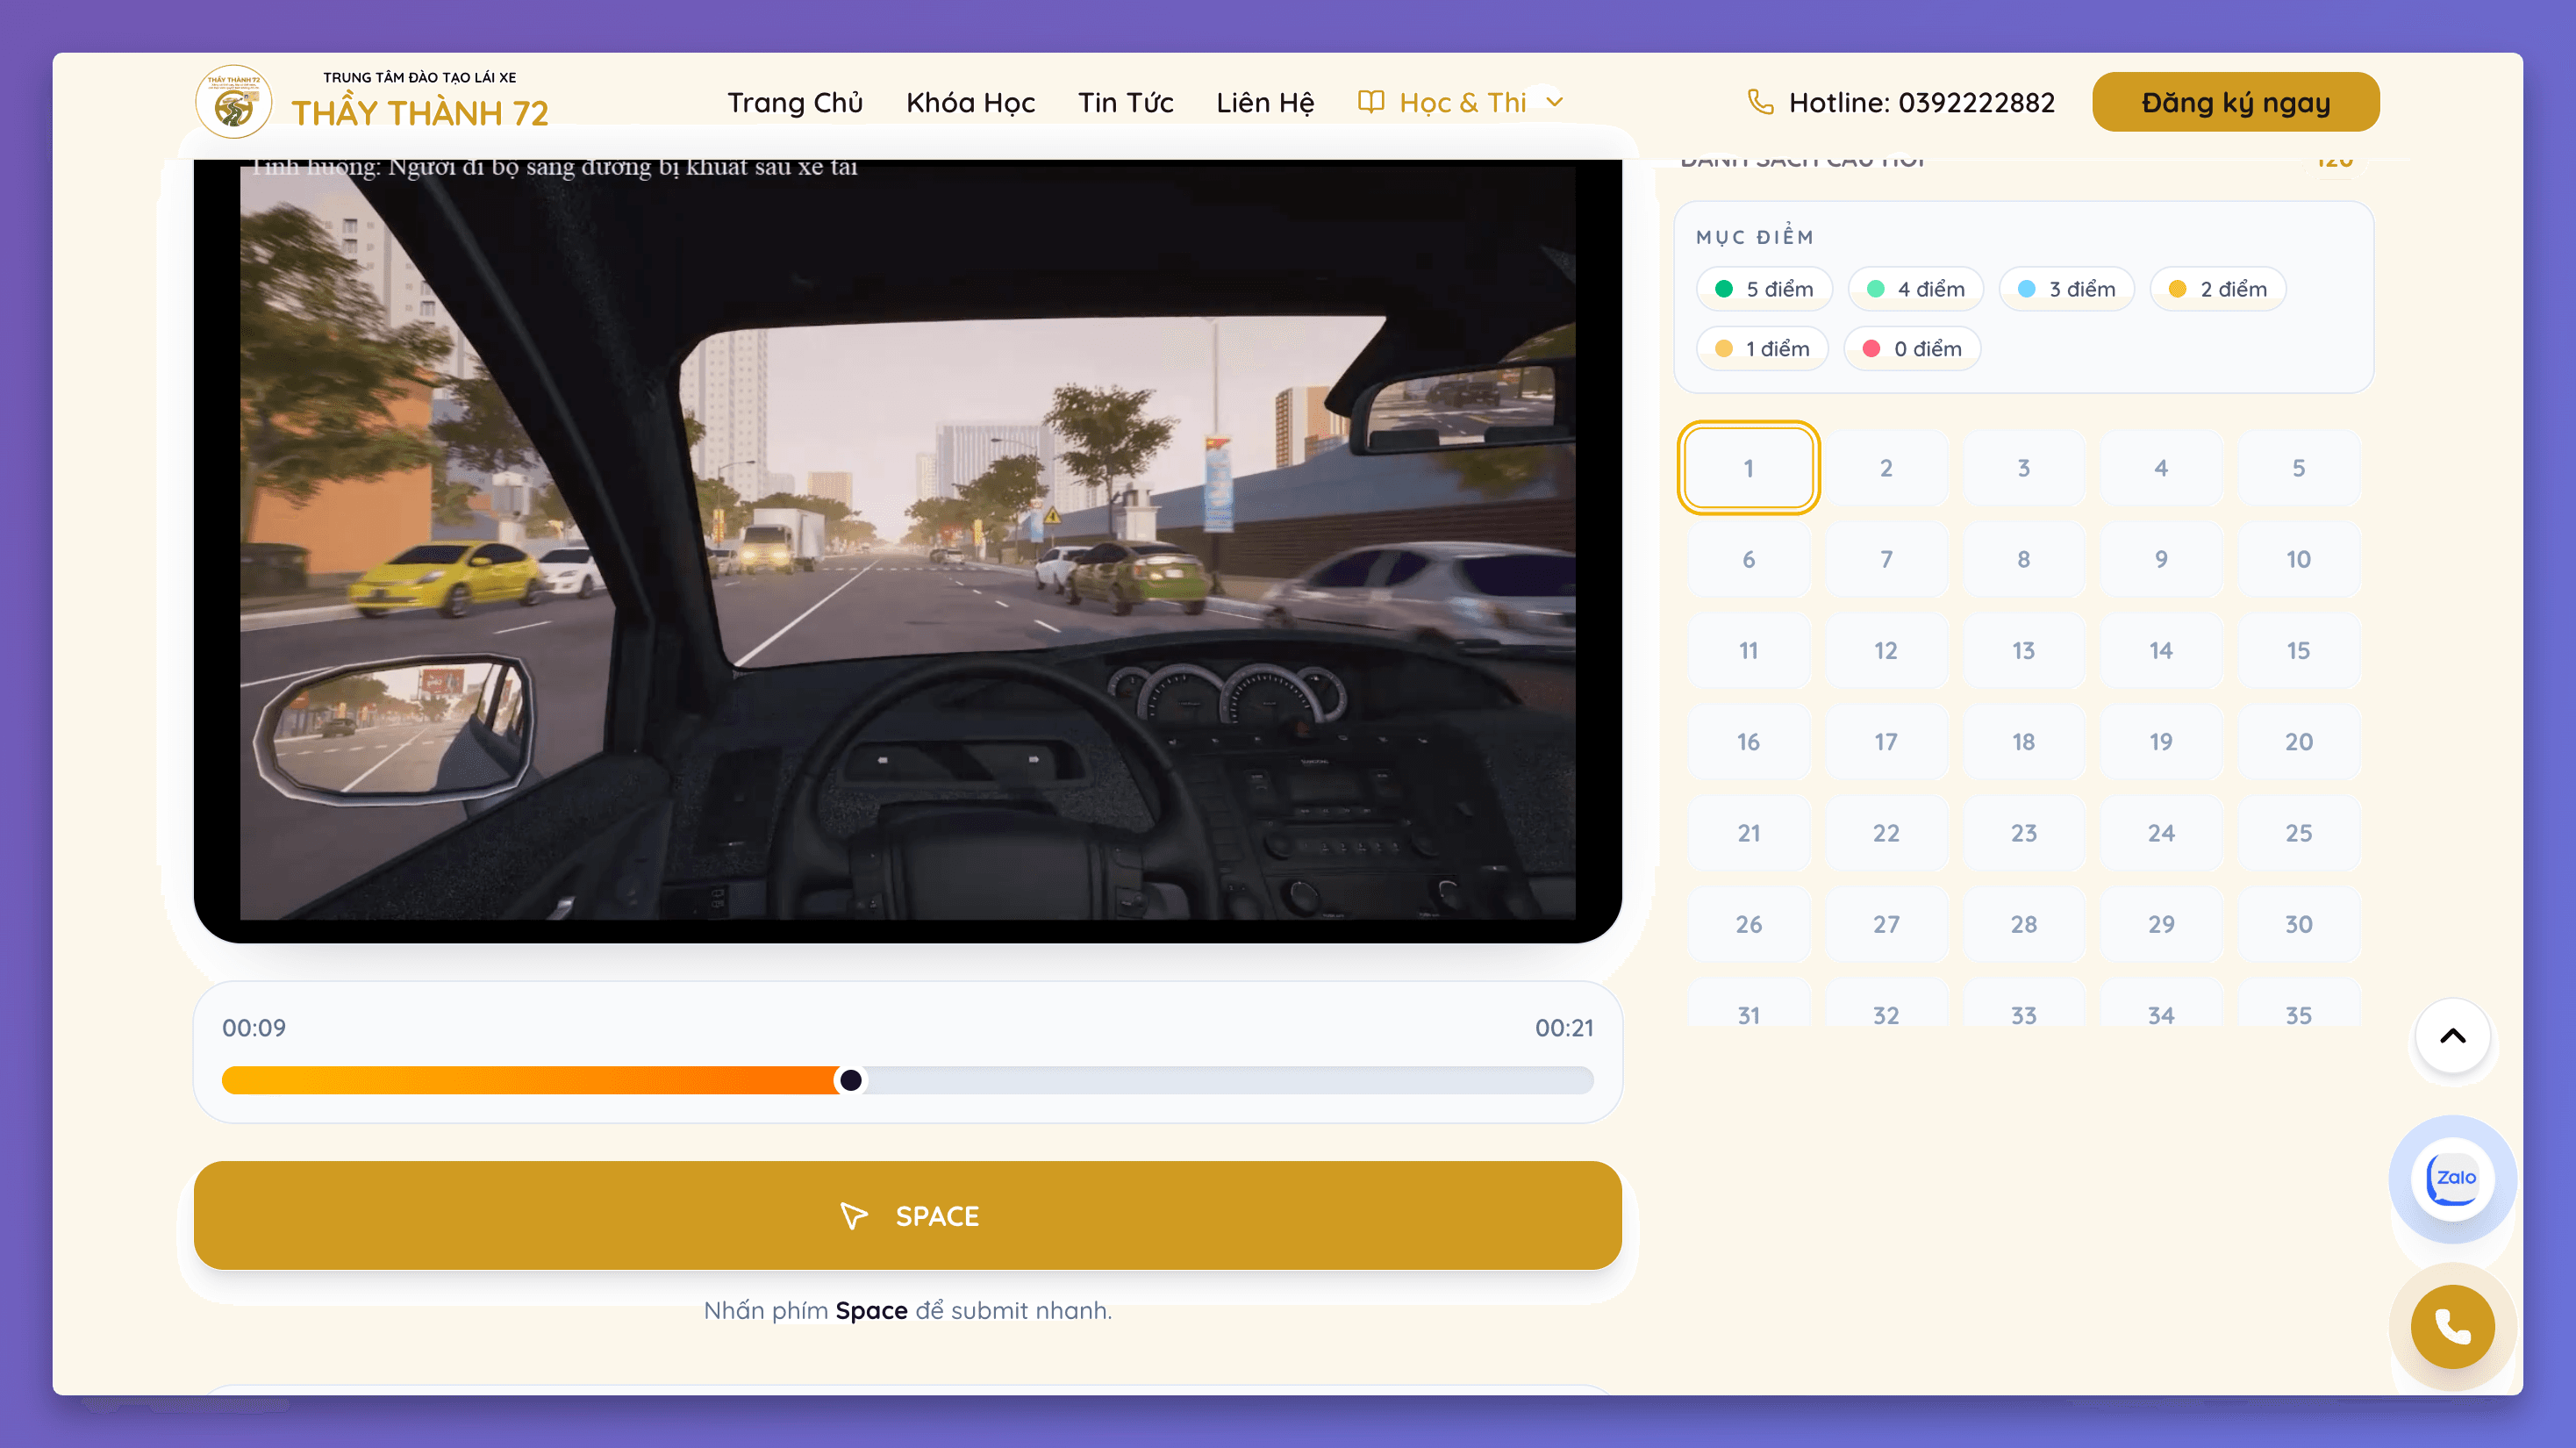The width and height of the screenshot is (2576, 1448).
Task: Select question 13 in the list
Action: point(2023,651)
